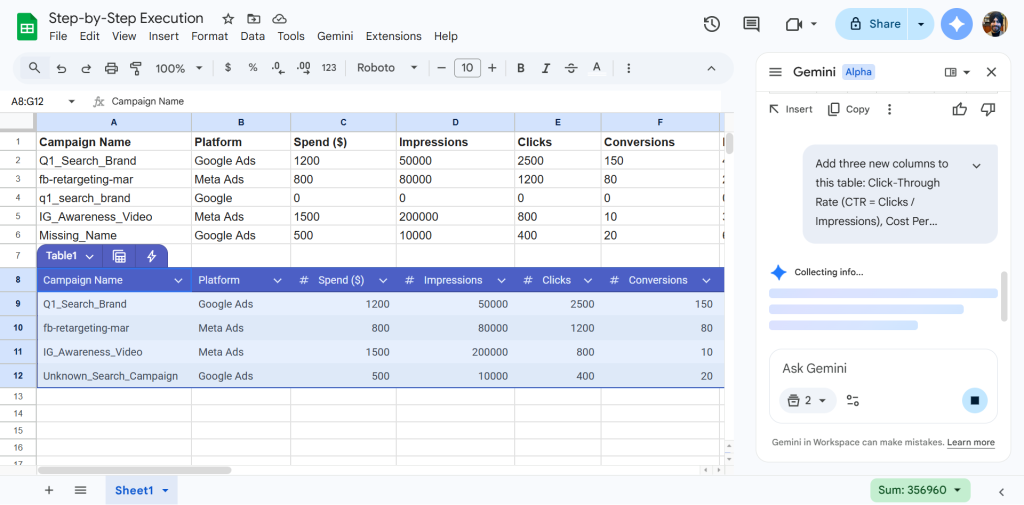Screen dimensions: 1024x505
Task: Open the zoom level dropdown
Action: [179, 68]
